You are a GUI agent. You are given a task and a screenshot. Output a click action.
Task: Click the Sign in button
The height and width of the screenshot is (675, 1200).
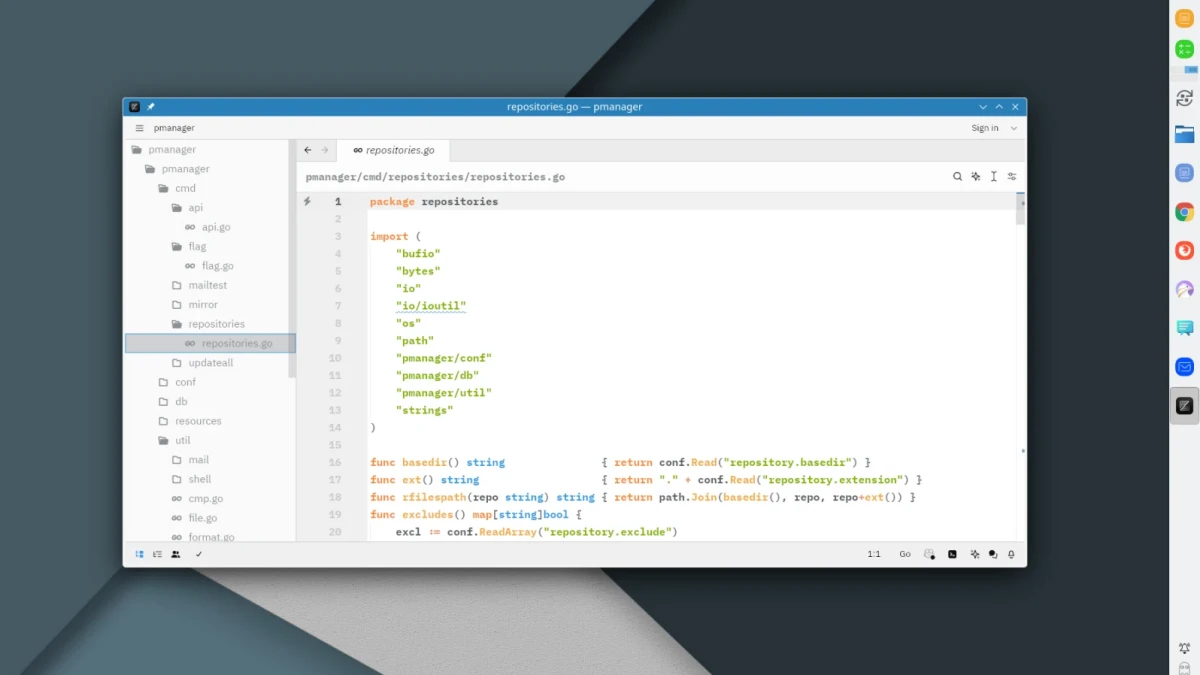tap(984, 128)
